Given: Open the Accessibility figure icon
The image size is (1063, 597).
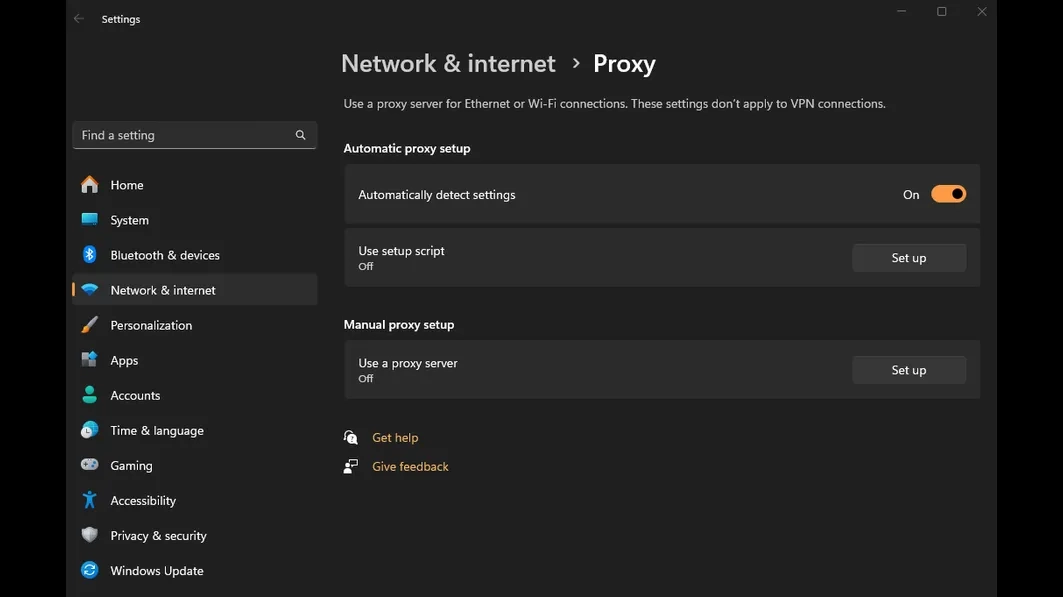Looking at the screenshot, I should (x=90, y=500).
